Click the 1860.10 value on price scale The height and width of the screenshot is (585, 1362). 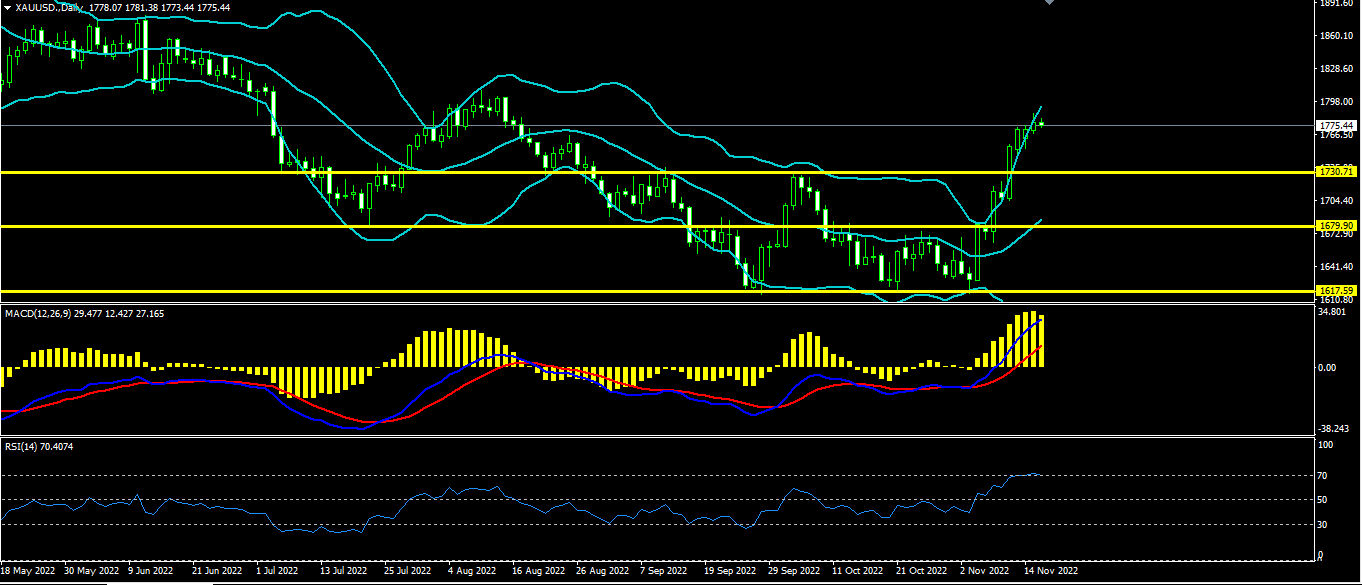tap(1338, 36)
